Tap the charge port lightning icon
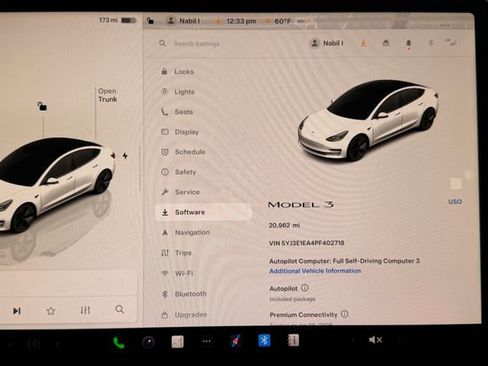Image resolution: width=488 pixels, height=366 pixels. (x=125, y=156)
